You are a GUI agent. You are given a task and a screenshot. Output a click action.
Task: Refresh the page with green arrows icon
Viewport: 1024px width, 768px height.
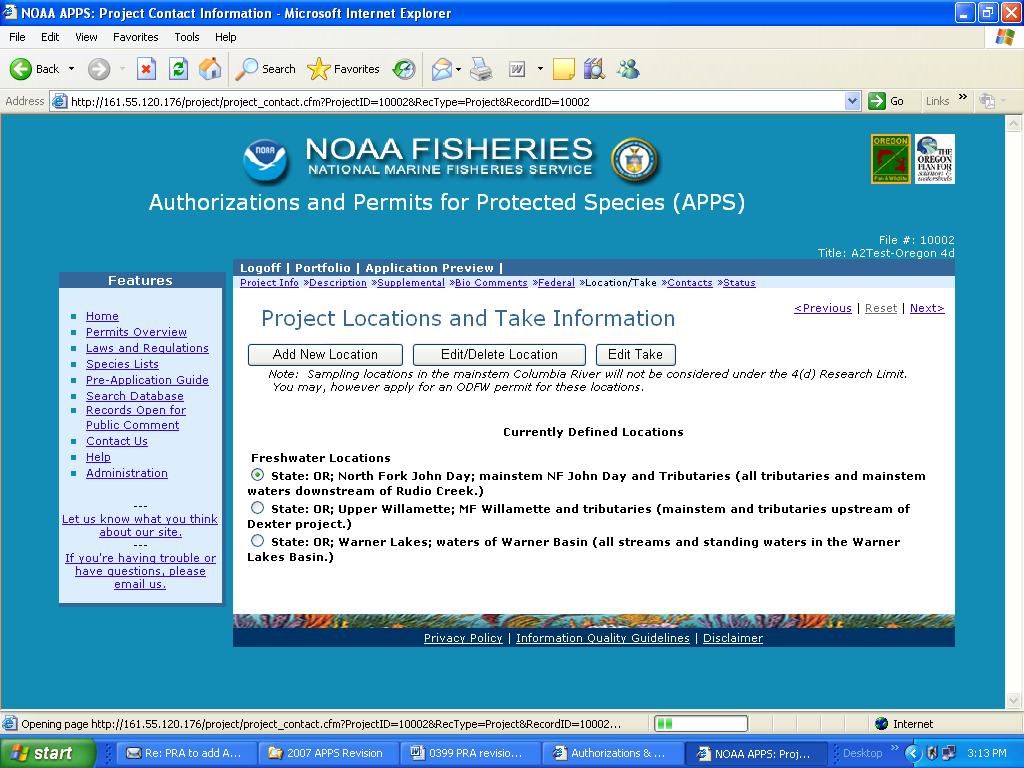178,69
